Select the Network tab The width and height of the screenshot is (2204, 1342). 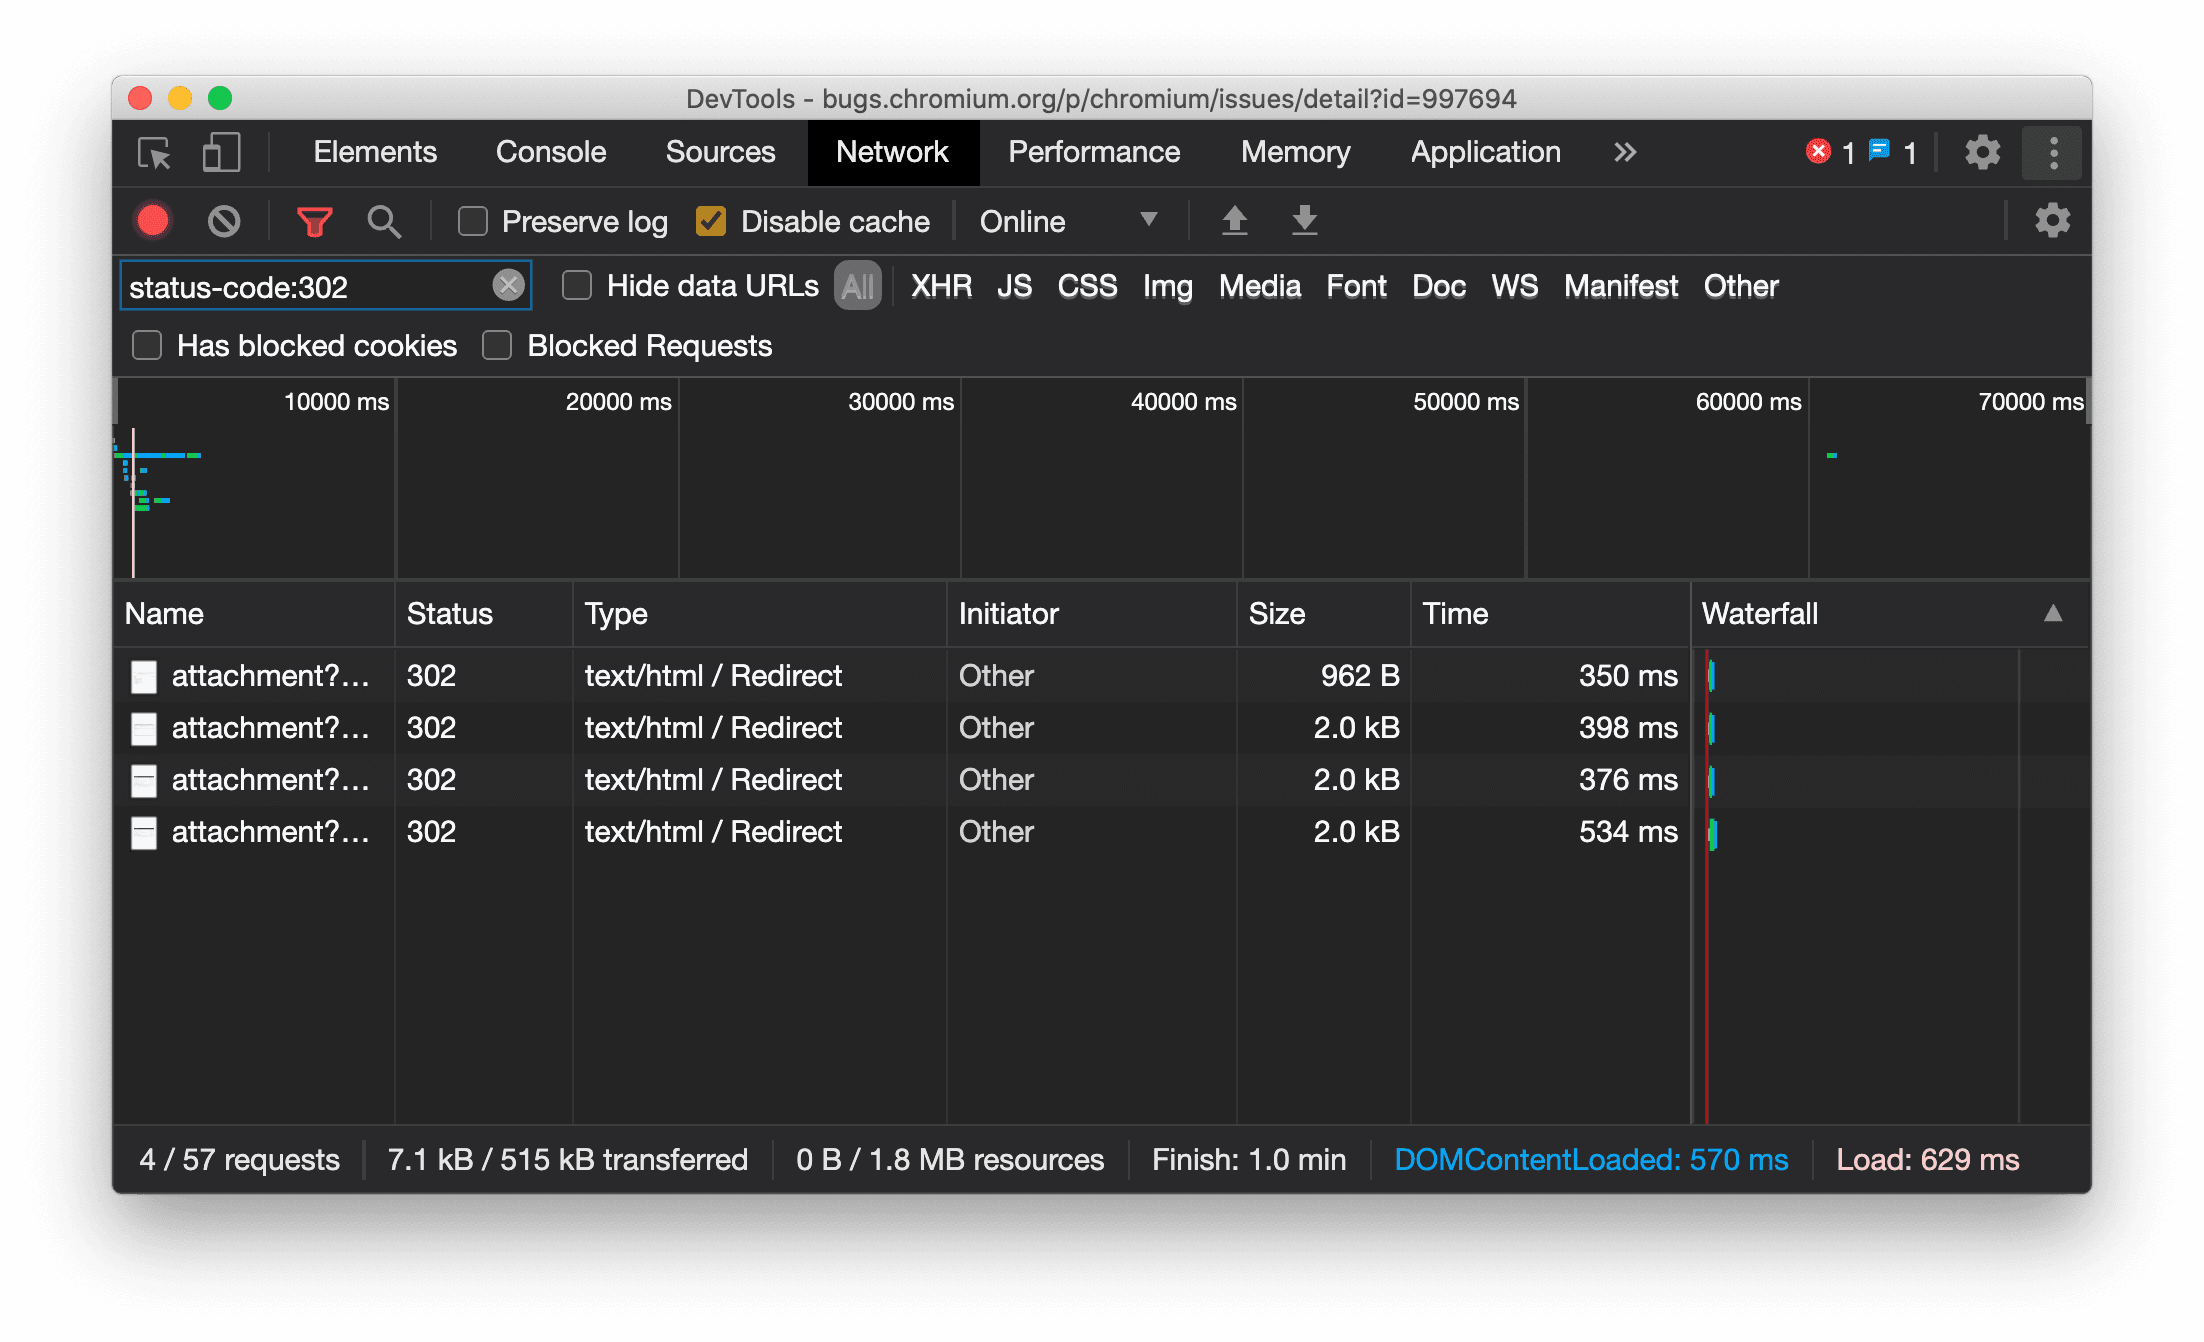(893, 153)
